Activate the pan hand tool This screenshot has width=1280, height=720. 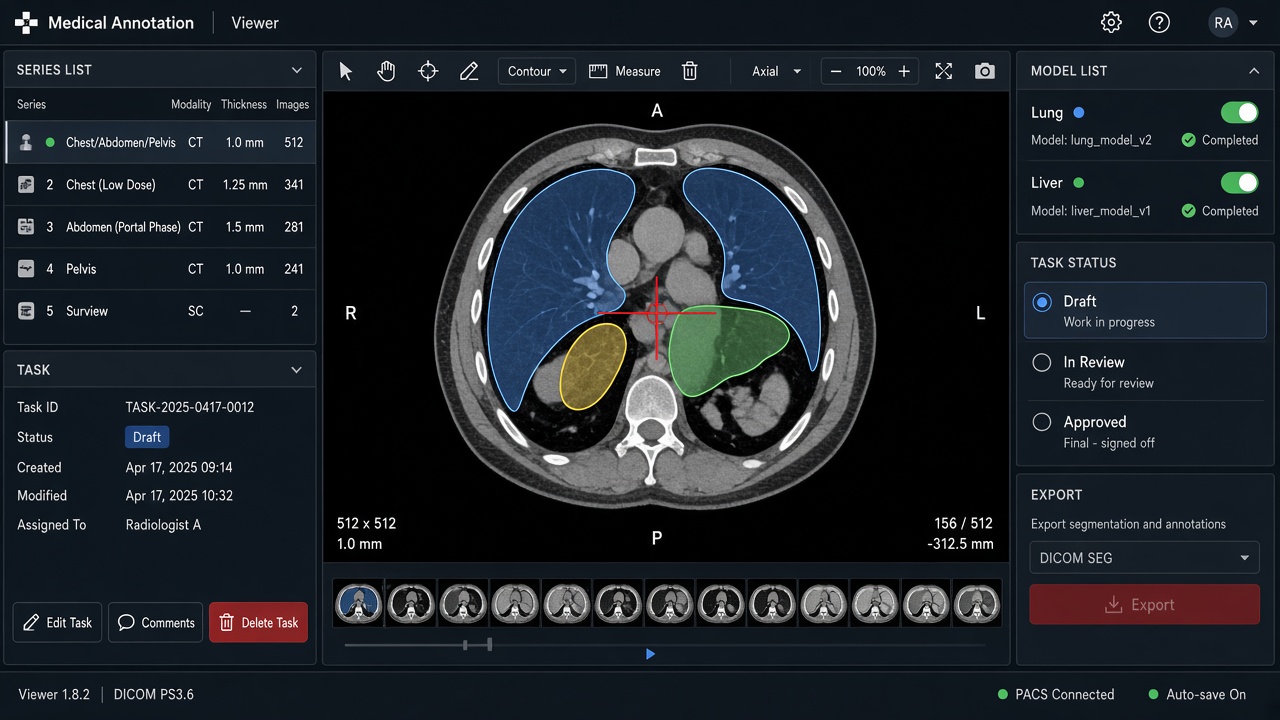point(386,71)
